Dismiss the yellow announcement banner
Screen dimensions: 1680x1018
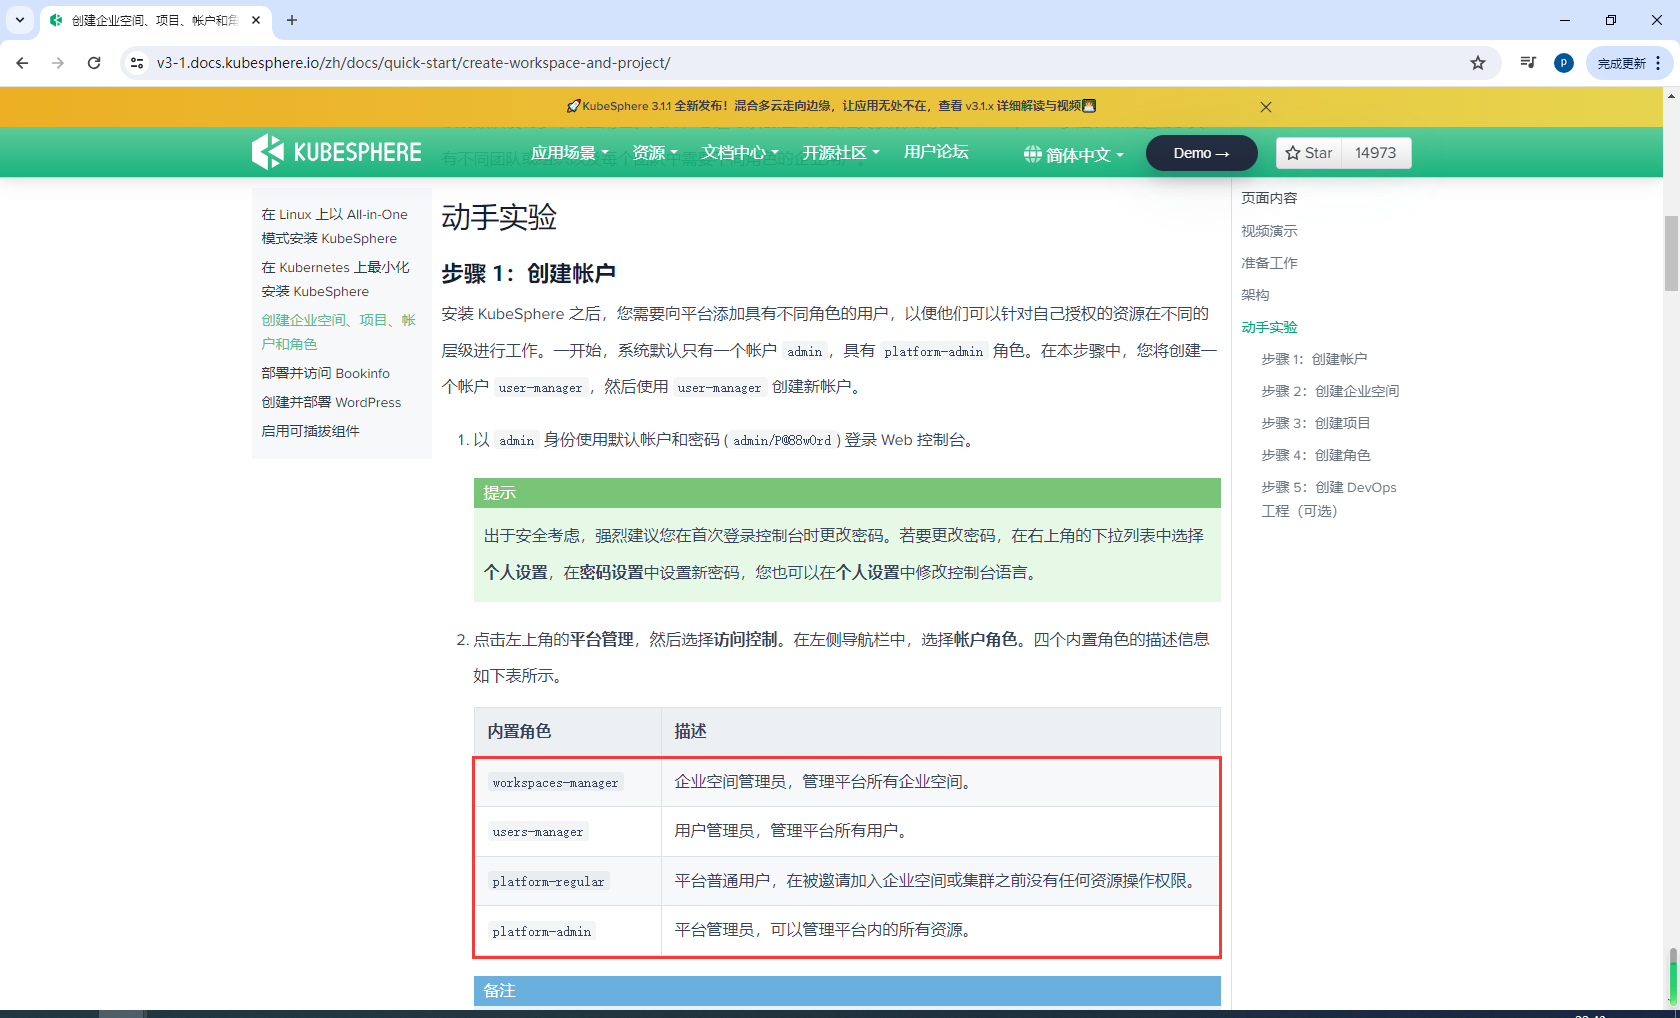(x=1266, y=107)
